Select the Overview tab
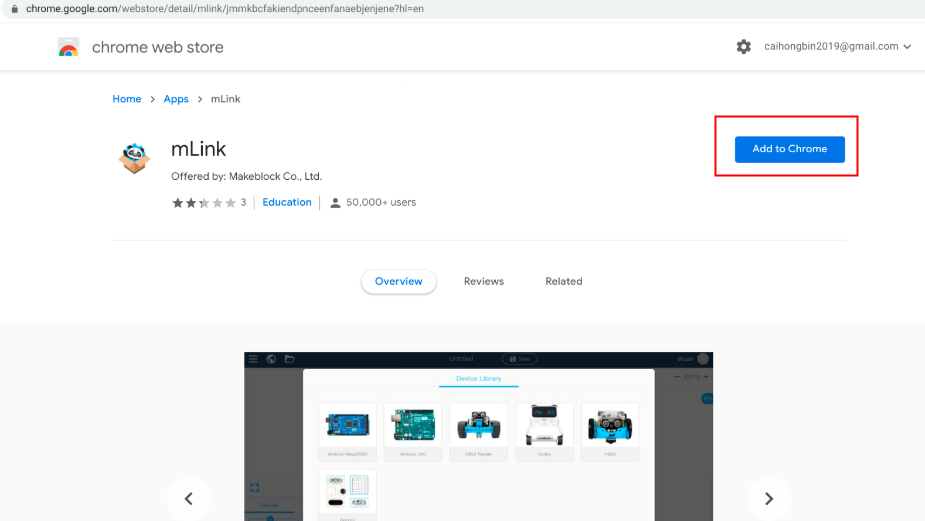This screenshot has width=925, height=521. coord(398,282)
